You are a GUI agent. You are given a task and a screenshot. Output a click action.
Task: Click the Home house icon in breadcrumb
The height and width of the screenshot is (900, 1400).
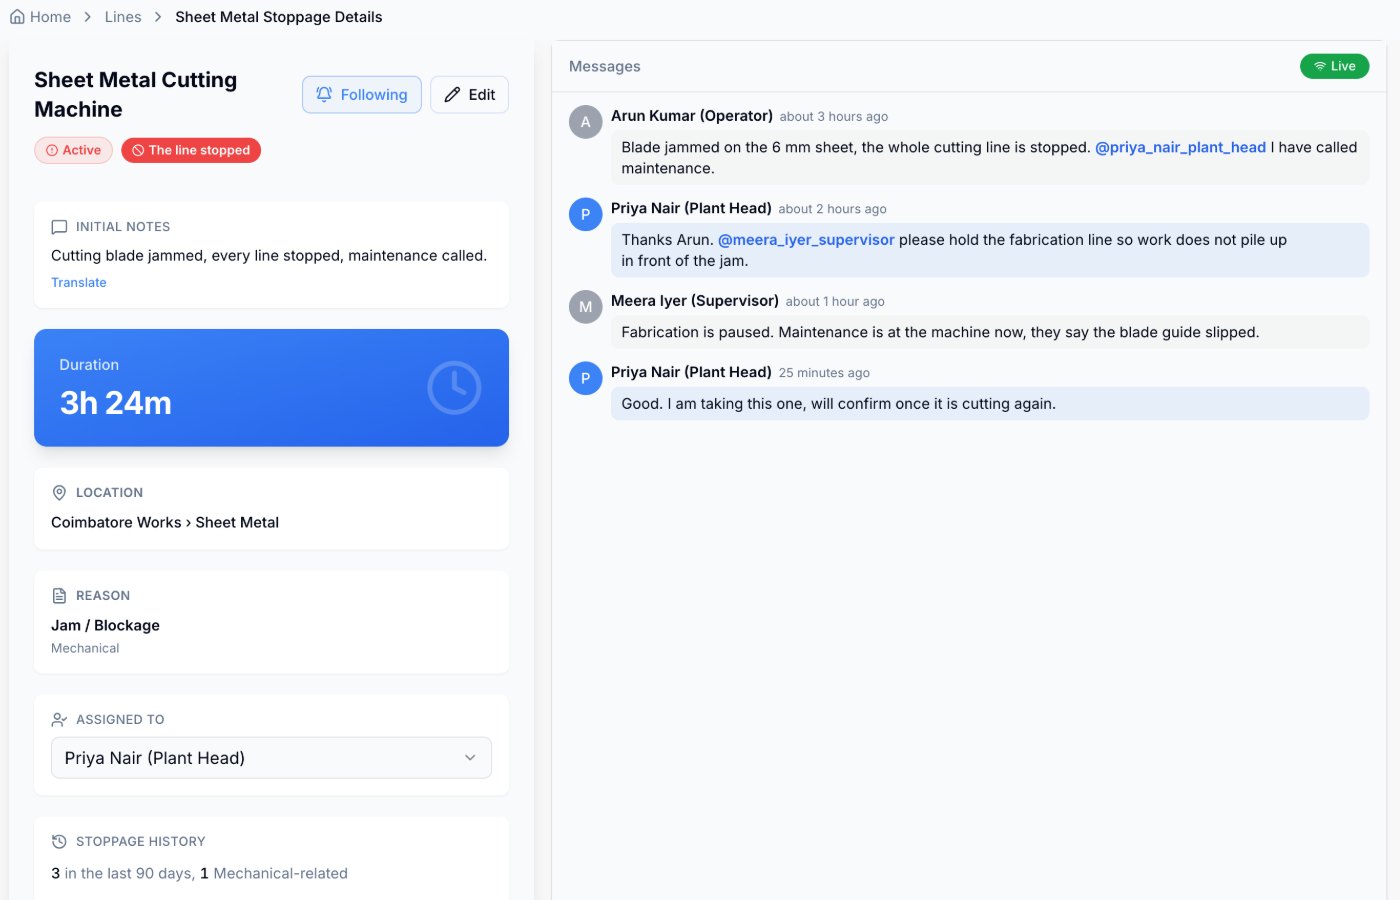pyautogui.click(x=17, y=17)
